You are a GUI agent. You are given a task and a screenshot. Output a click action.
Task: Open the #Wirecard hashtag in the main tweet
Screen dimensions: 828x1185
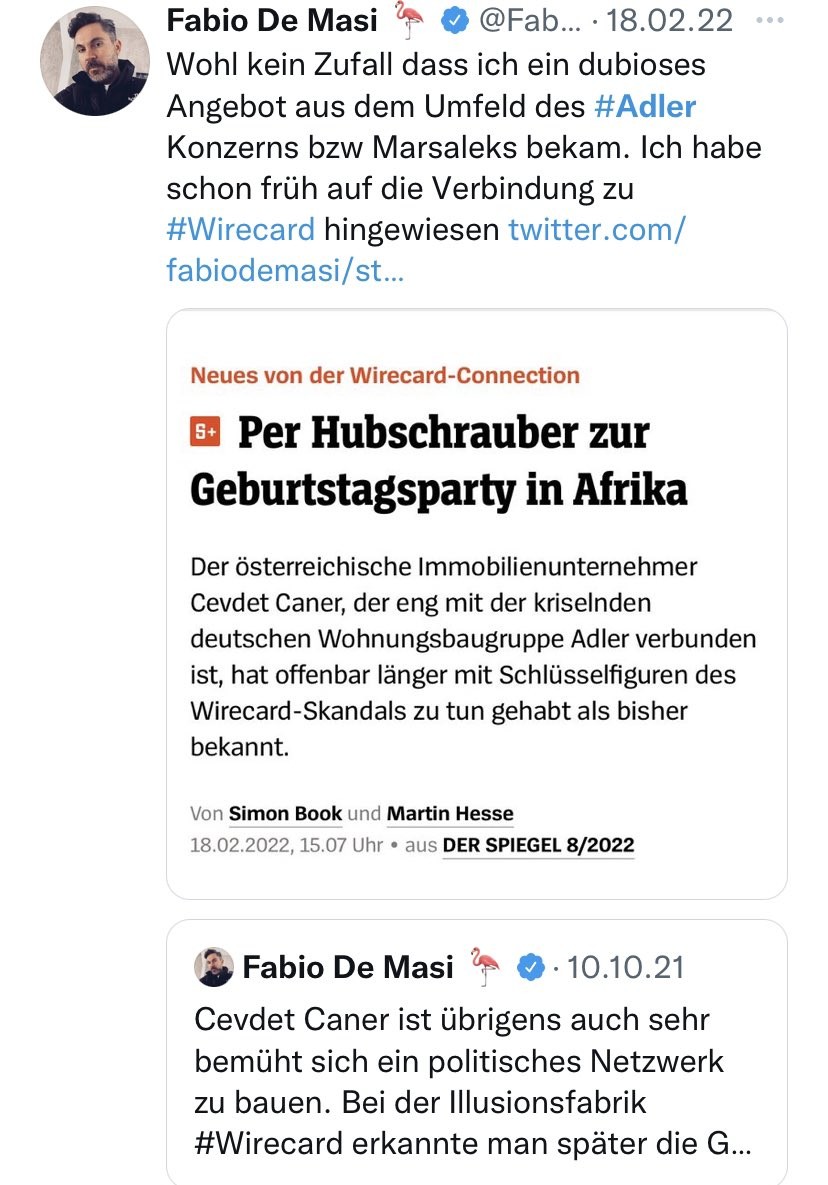240,230
